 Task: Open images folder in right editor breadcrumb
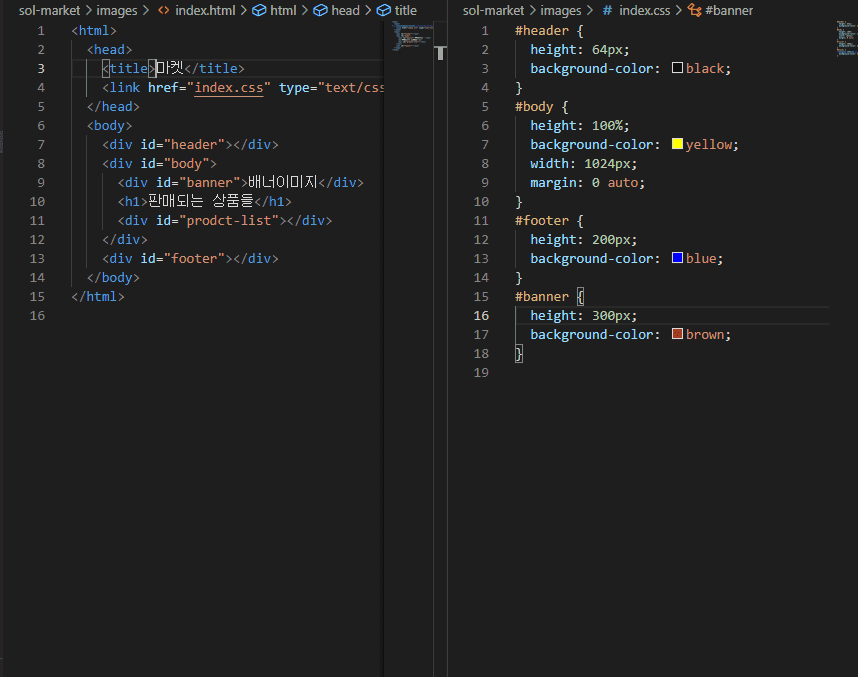pos(560,10)
